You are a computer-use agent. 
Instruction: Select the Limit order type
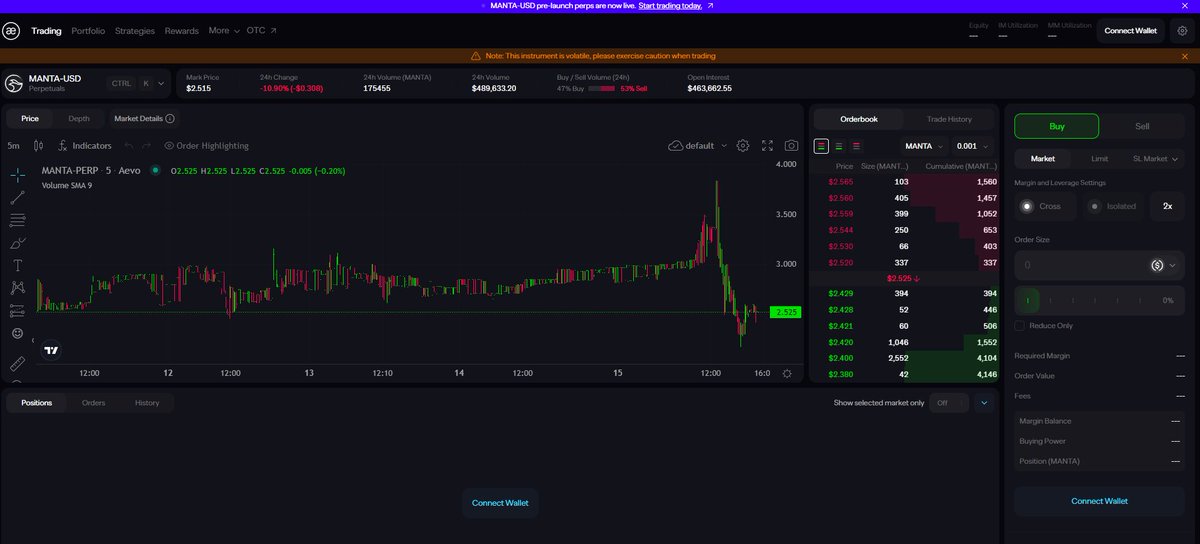pyautogui.click(x=1099, y=159)
